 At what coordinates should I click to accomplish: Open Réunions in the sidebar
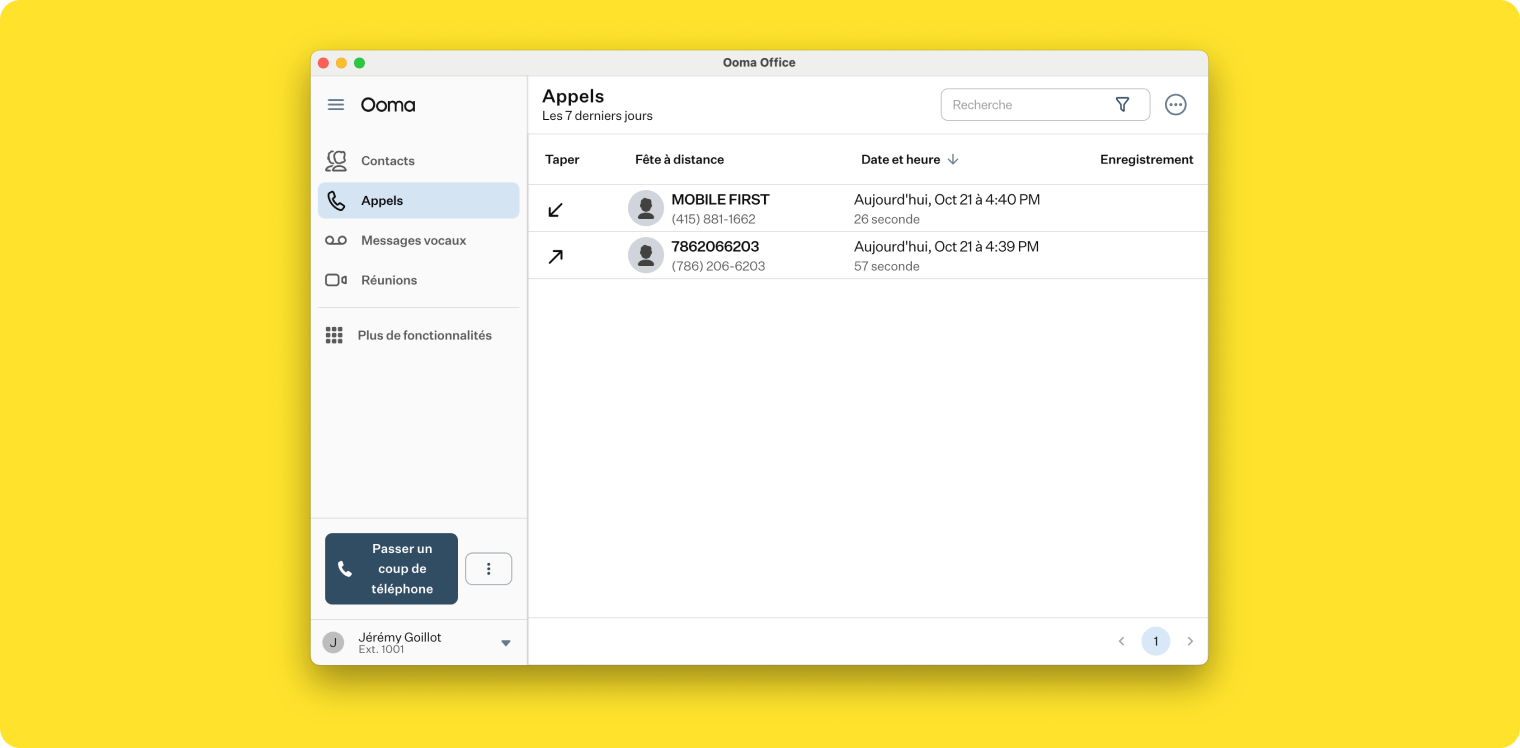[x=419, y=280]
